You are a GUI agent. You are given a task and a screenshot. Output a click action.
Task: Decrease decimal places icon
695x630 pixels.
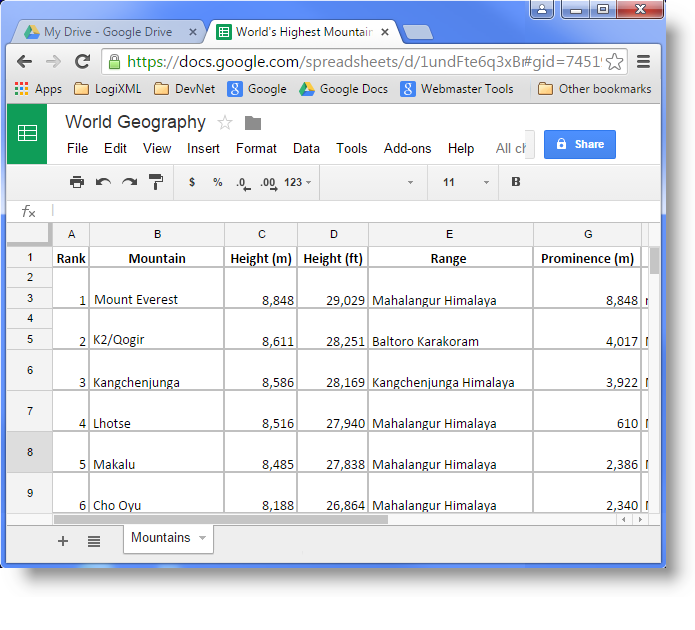pyautogui.click(x=242, y=182)
